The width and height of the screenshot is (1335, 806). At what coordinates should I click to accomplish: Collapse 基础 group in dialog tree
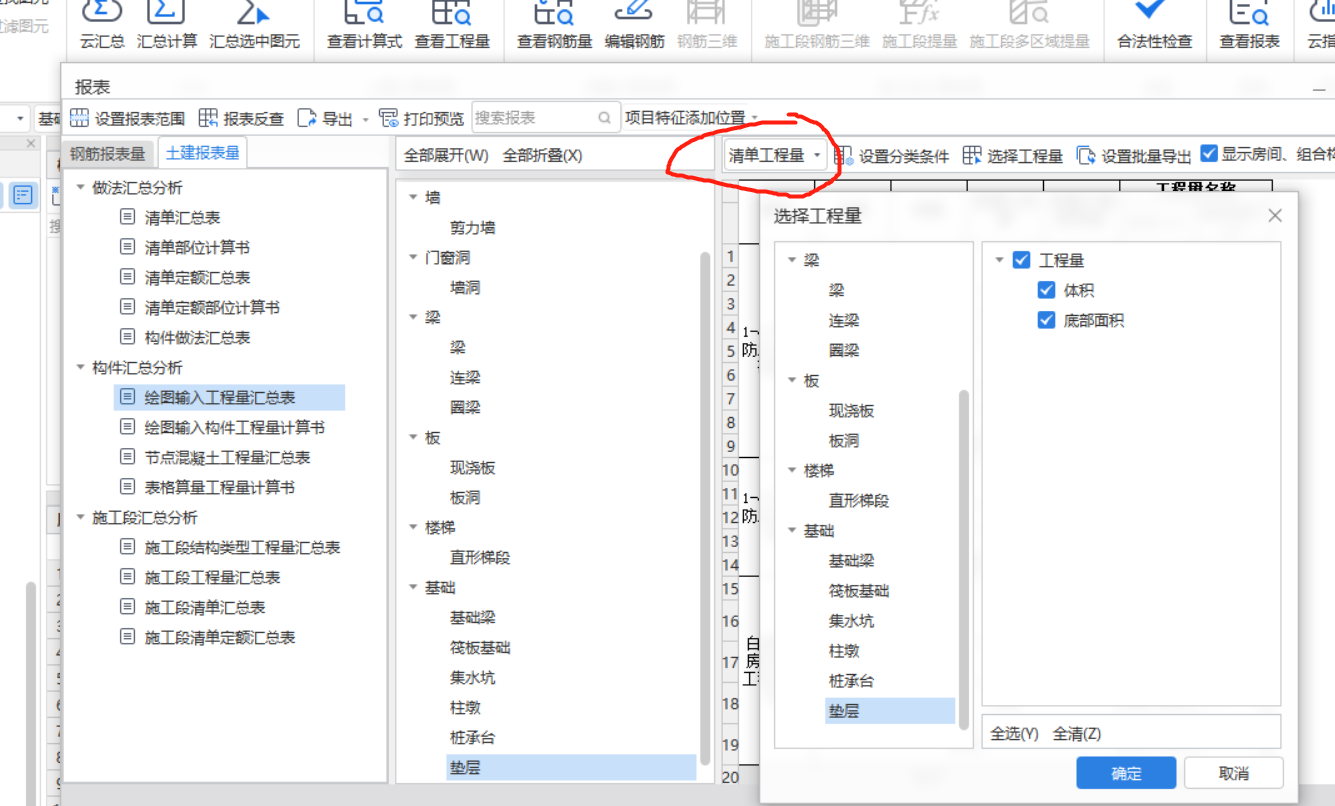tap(792, 530)
